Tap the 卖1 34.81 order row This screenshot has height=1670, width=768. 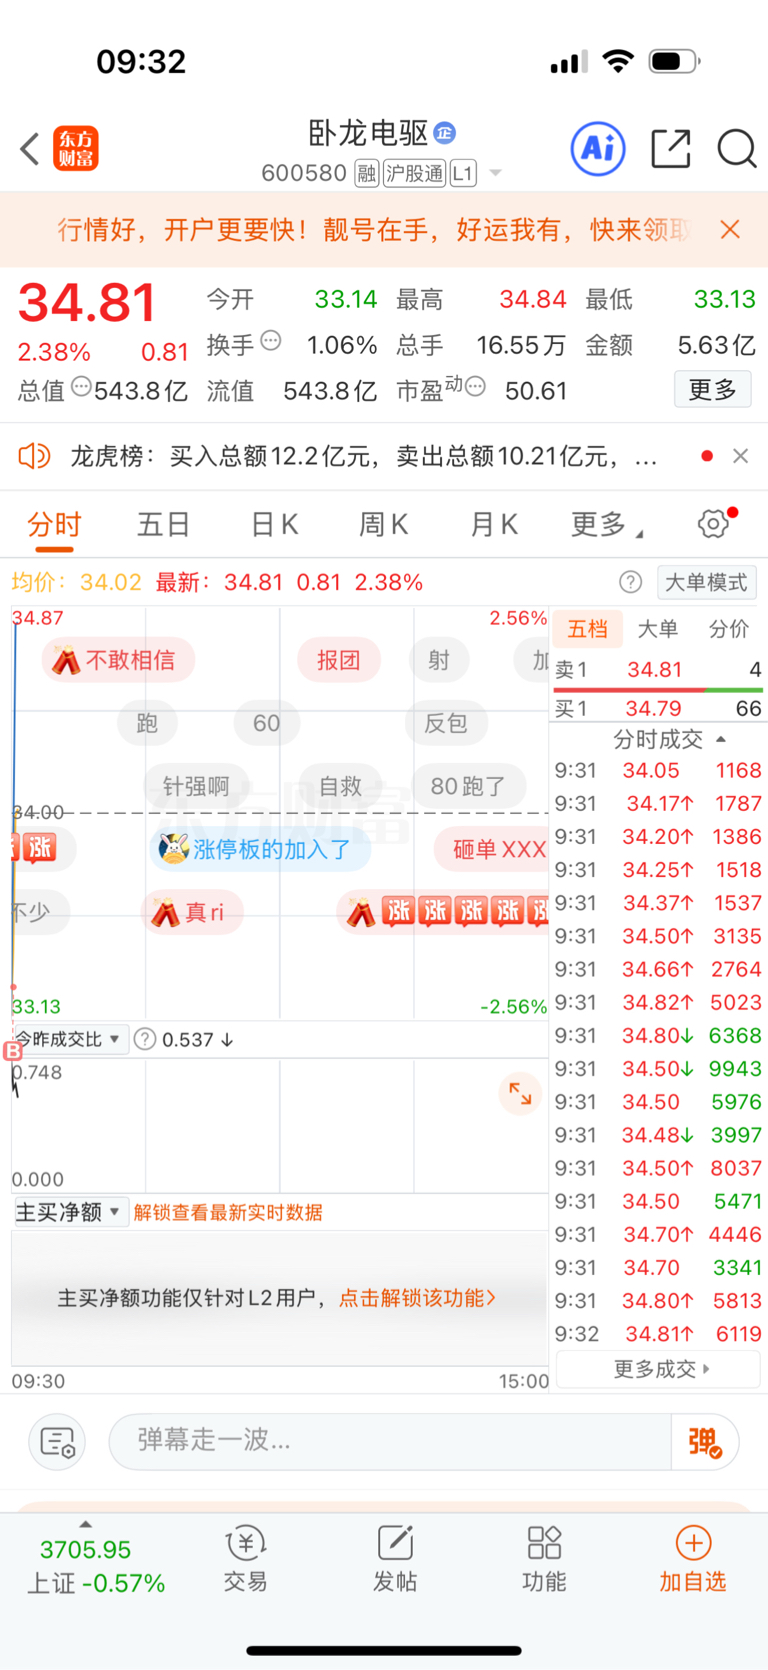click(x=658, y=669)
